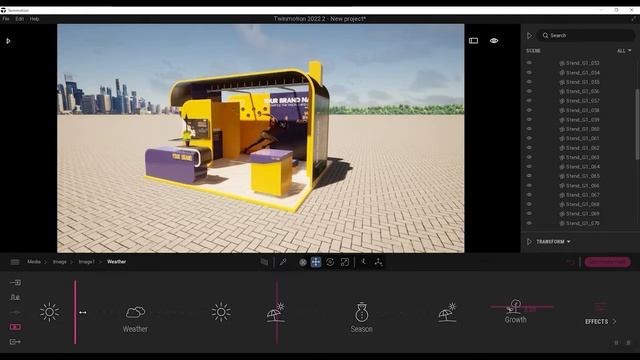Select Stand_G1_058 in the scene list

pos(582,110)
